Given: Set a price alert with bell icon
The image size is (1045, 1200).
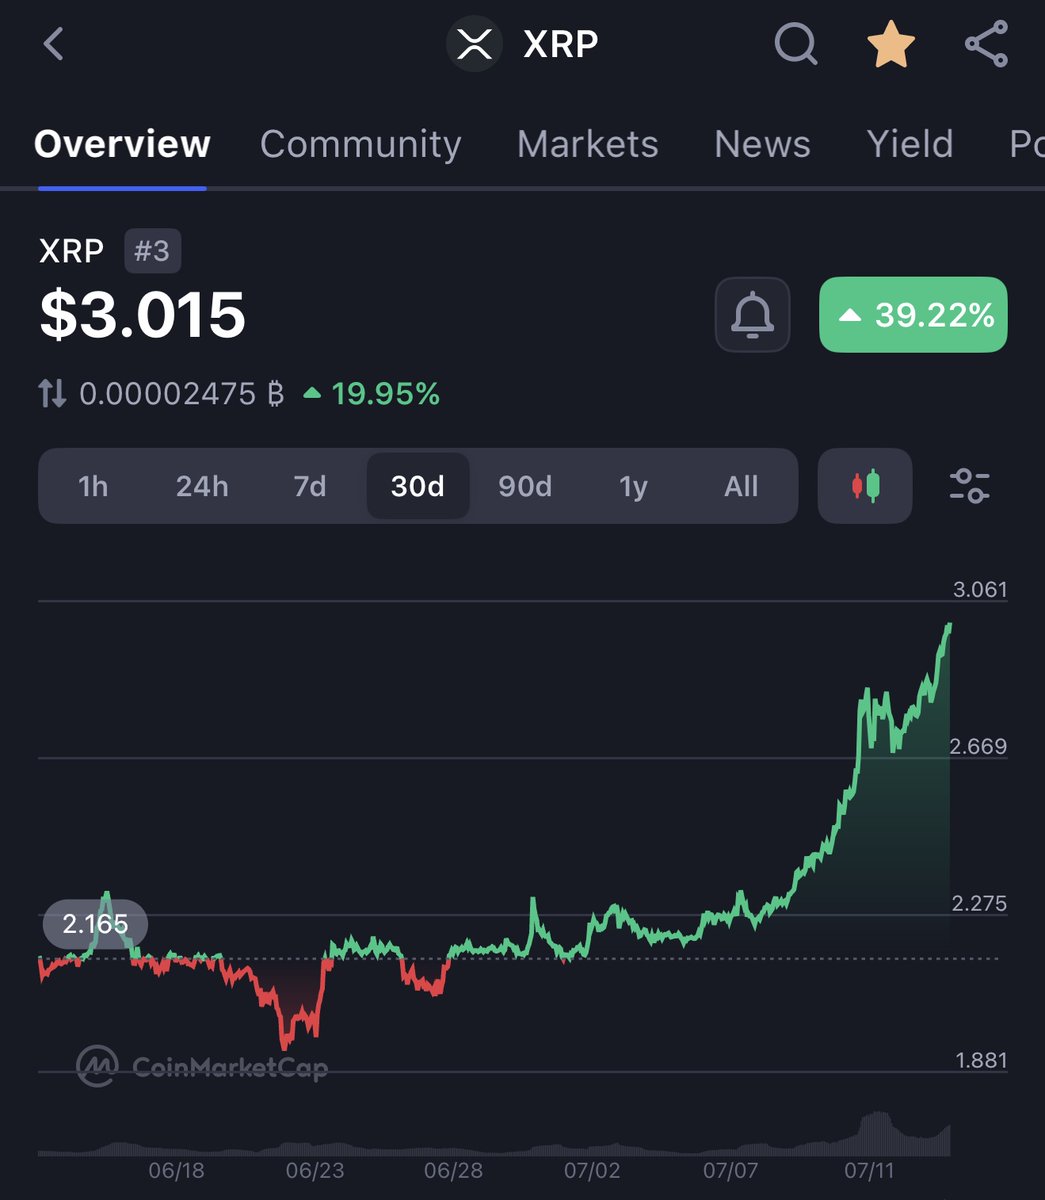Looking at the screenshot, I should point(753,315).
